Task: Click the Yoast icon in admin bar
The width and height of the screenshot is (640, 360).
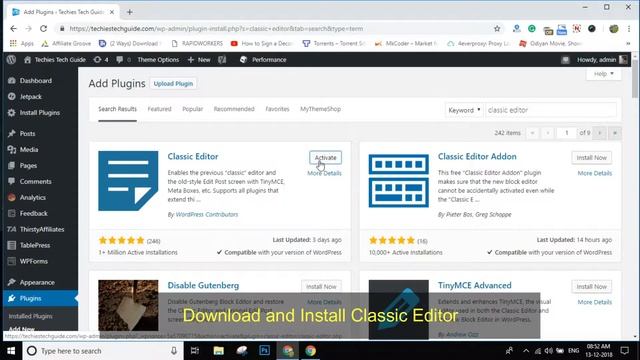Action: tap(222, 60)
